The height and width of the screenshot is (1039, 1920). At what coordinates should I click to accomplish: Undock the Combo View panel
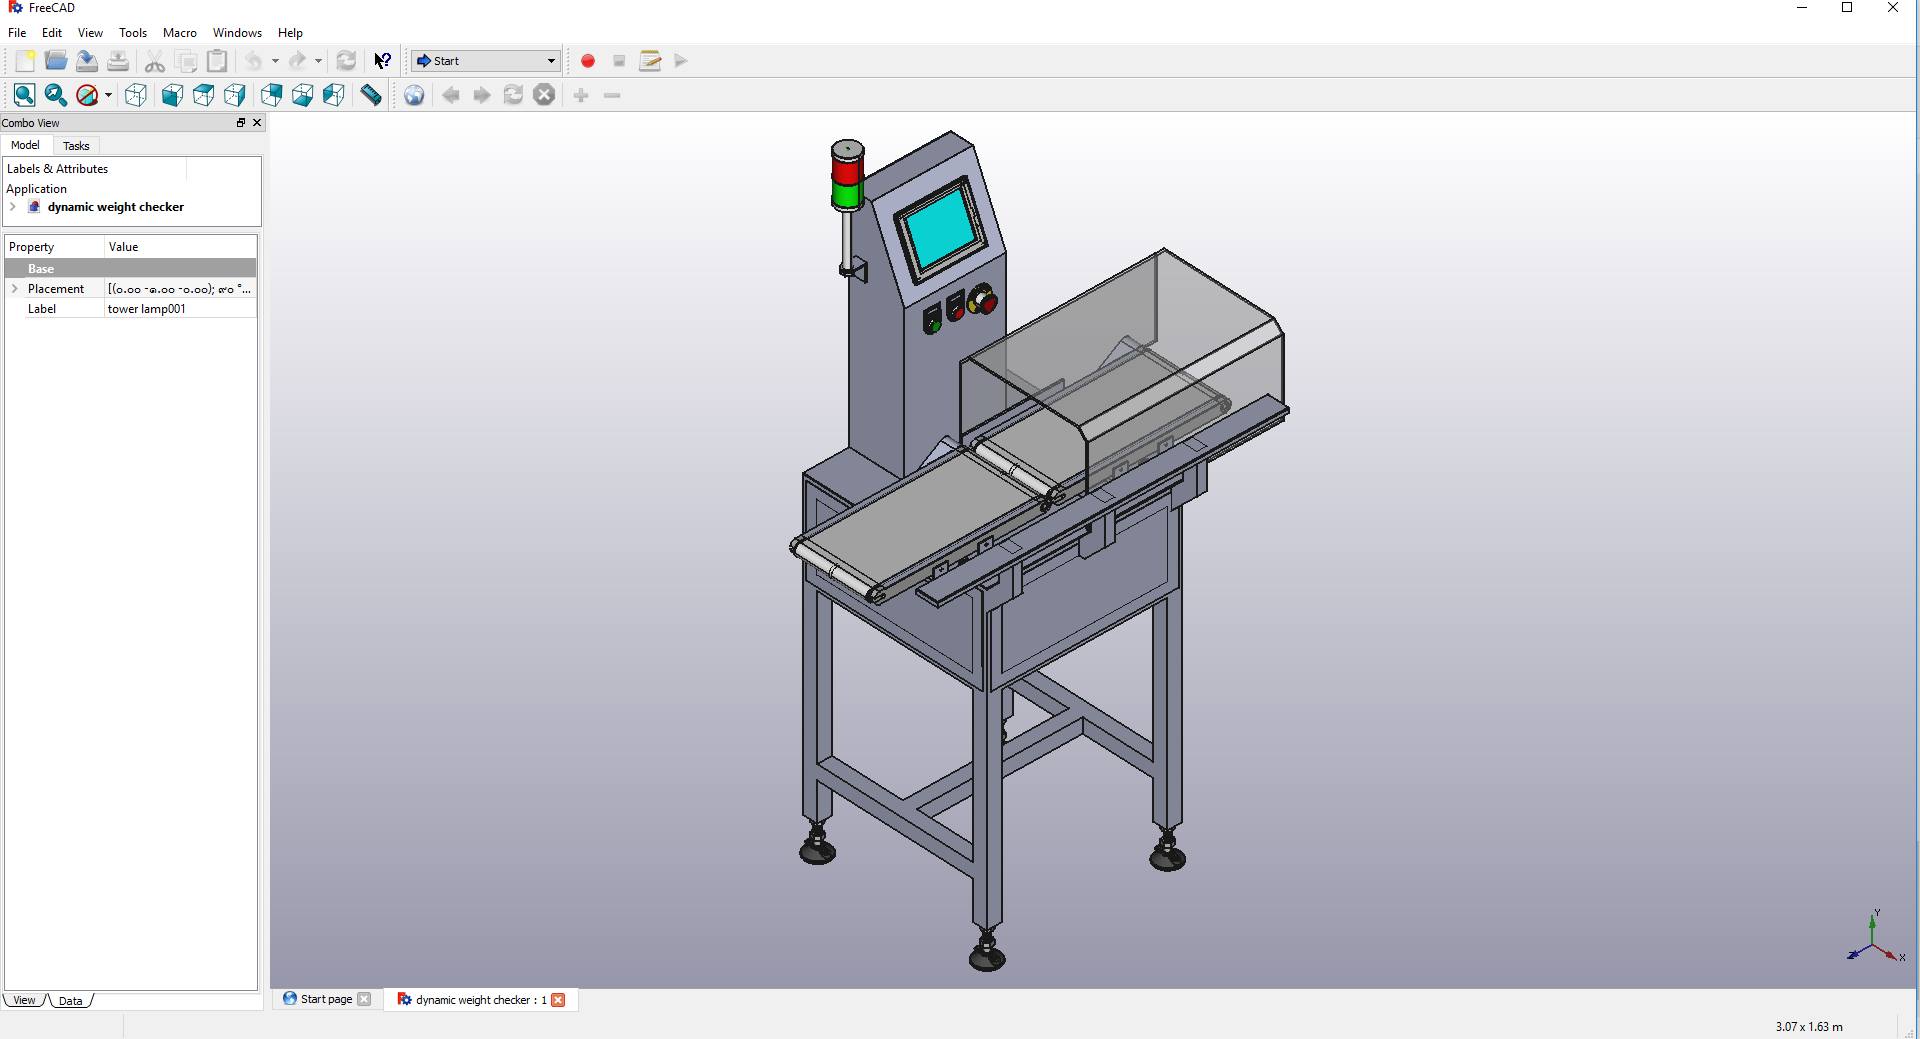240,123
